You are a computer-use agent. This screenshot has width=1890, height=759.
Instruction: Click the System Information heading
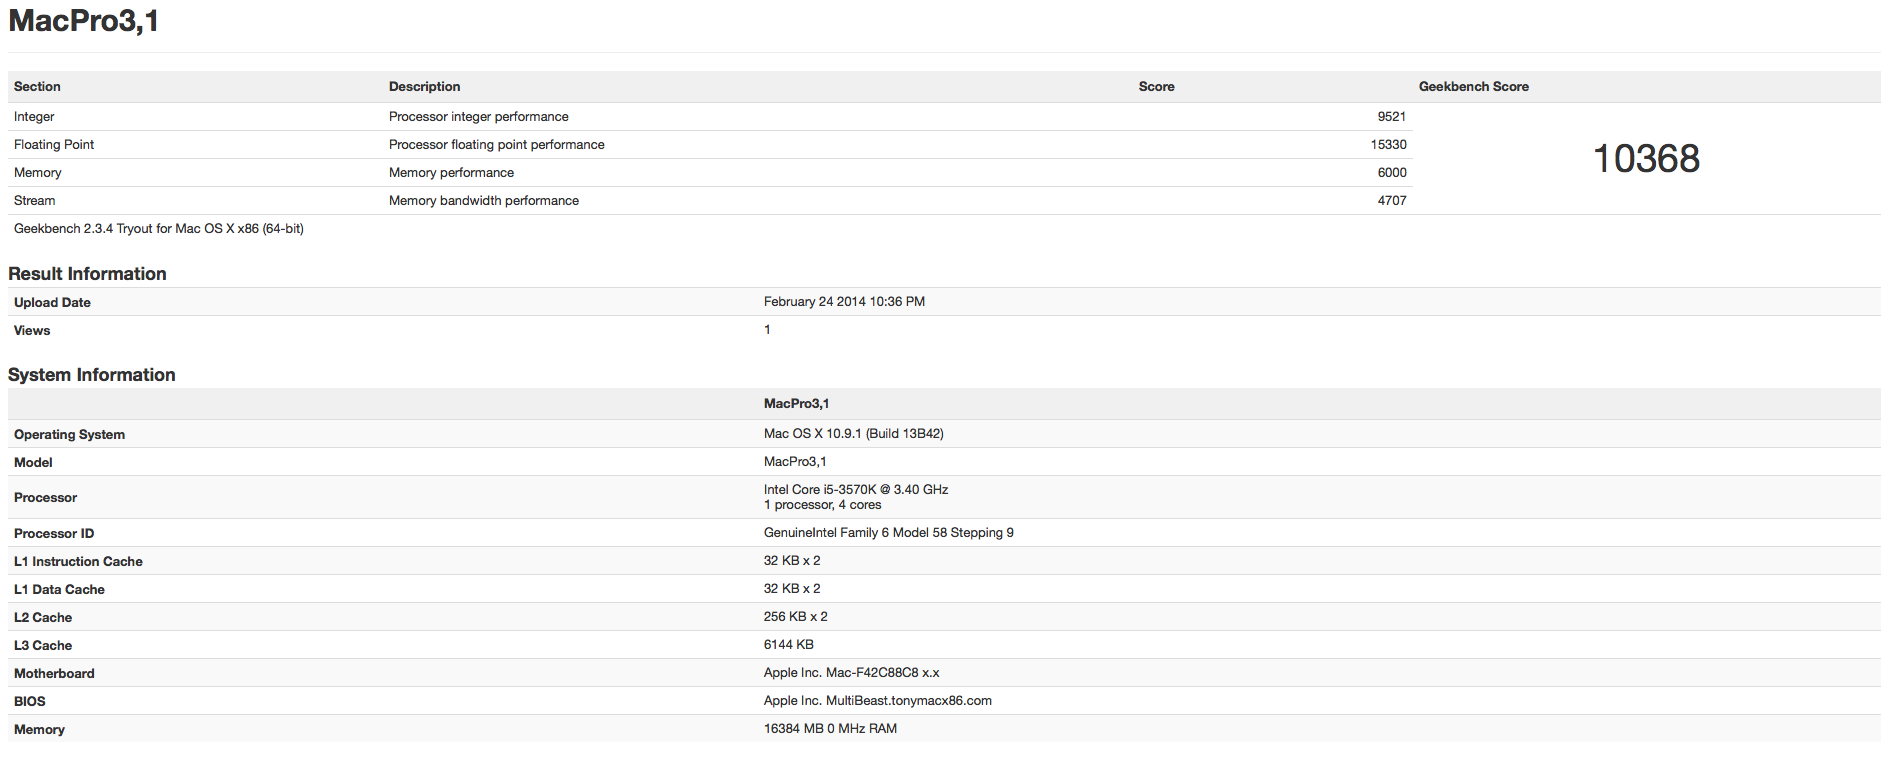point(92,375)
